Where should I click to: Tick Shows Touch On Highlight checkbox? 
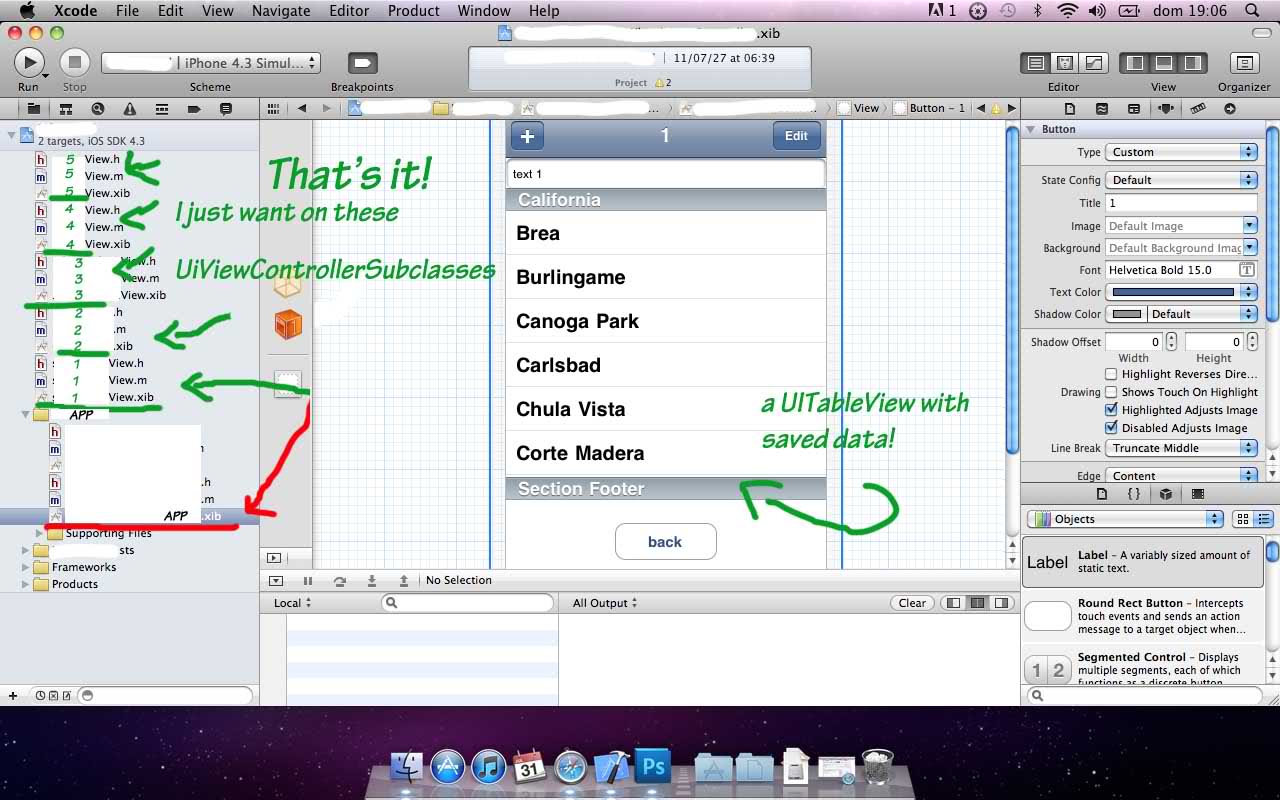coord(1111,392)
